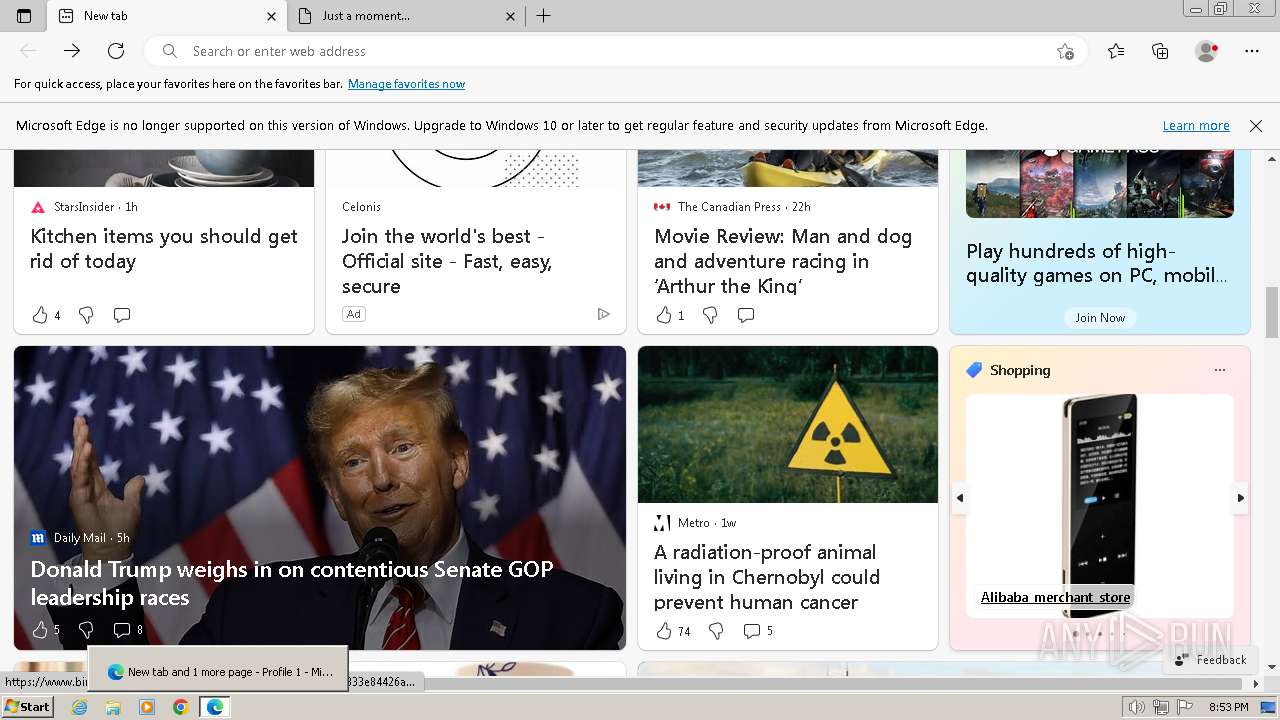This screenshot has height=720, width=1280.
Task: Switch to the New tab tab
Action: (x=166, y=16)
